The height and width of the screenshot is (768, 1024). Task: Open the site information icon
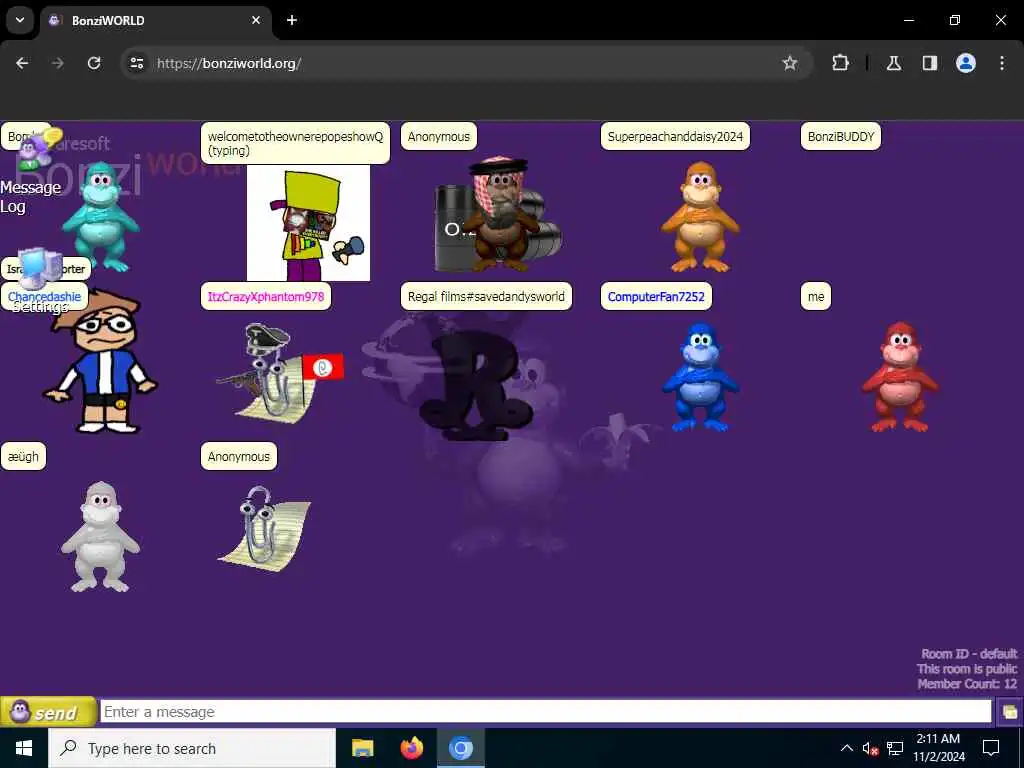tap(136, 63)
